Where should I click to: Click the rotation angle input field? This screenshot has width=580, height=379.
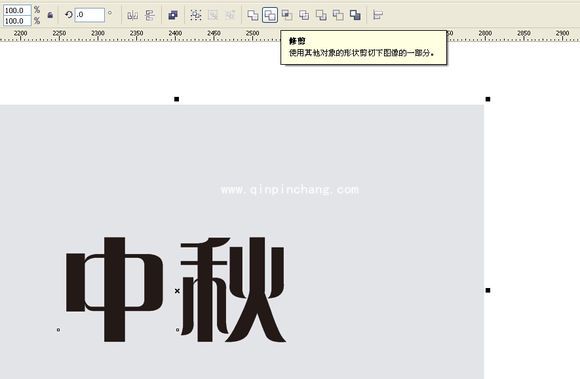(x=90, y=15)
